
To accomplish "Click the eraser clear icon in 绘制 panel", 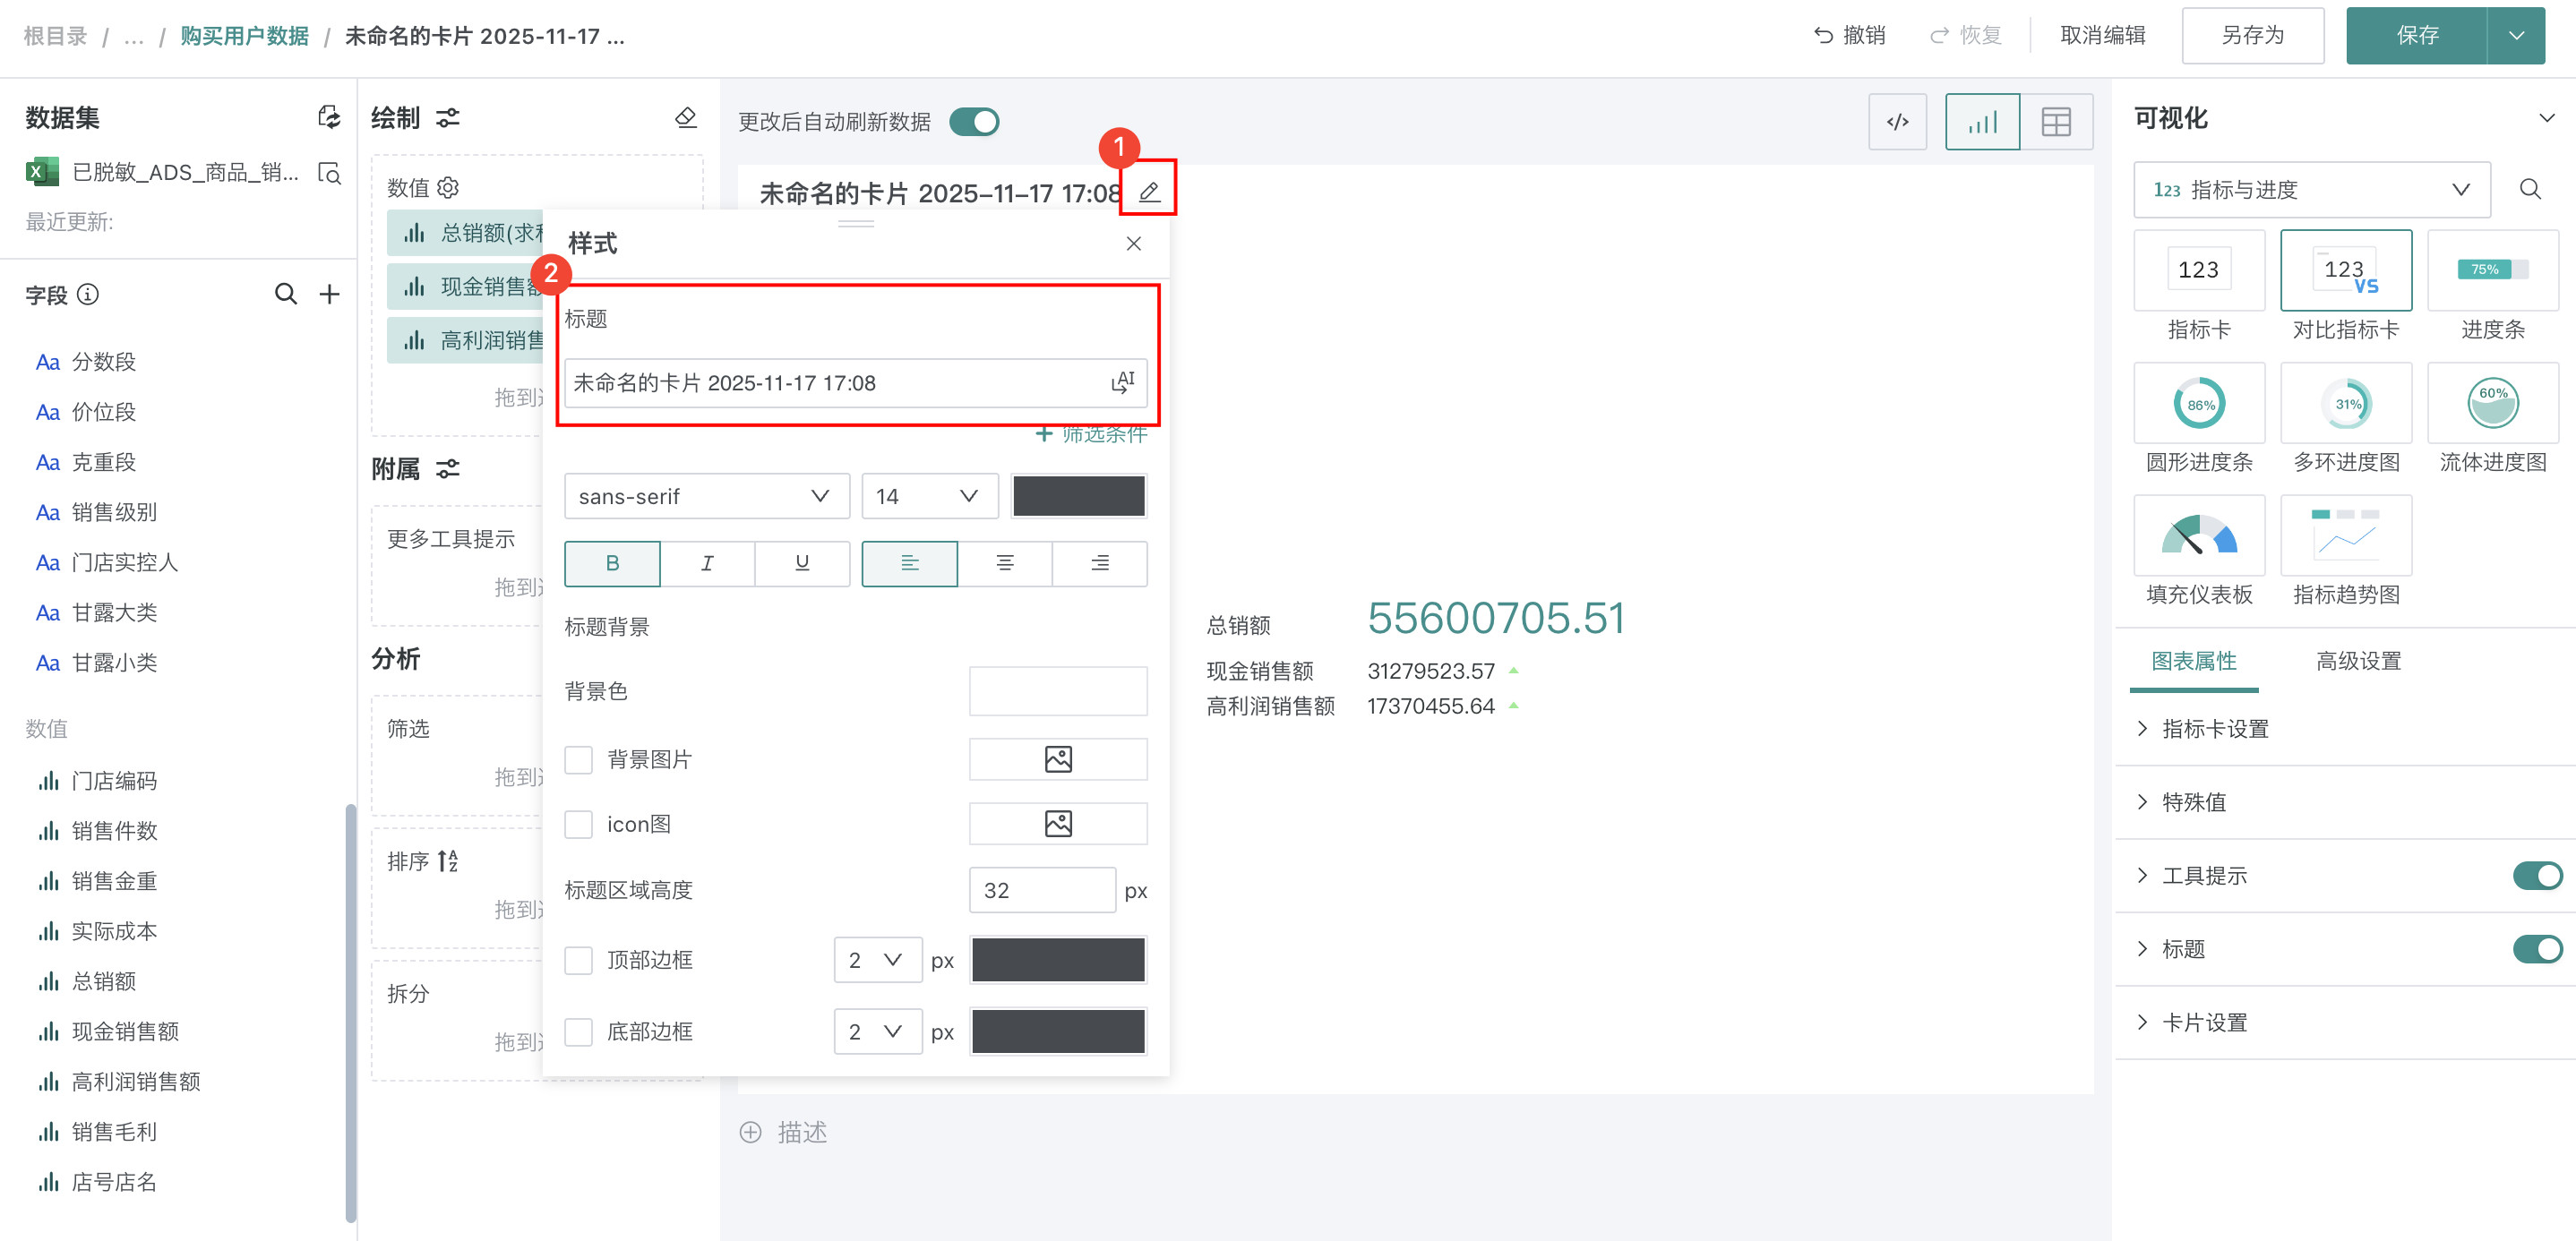I will [x=686, y=118].
